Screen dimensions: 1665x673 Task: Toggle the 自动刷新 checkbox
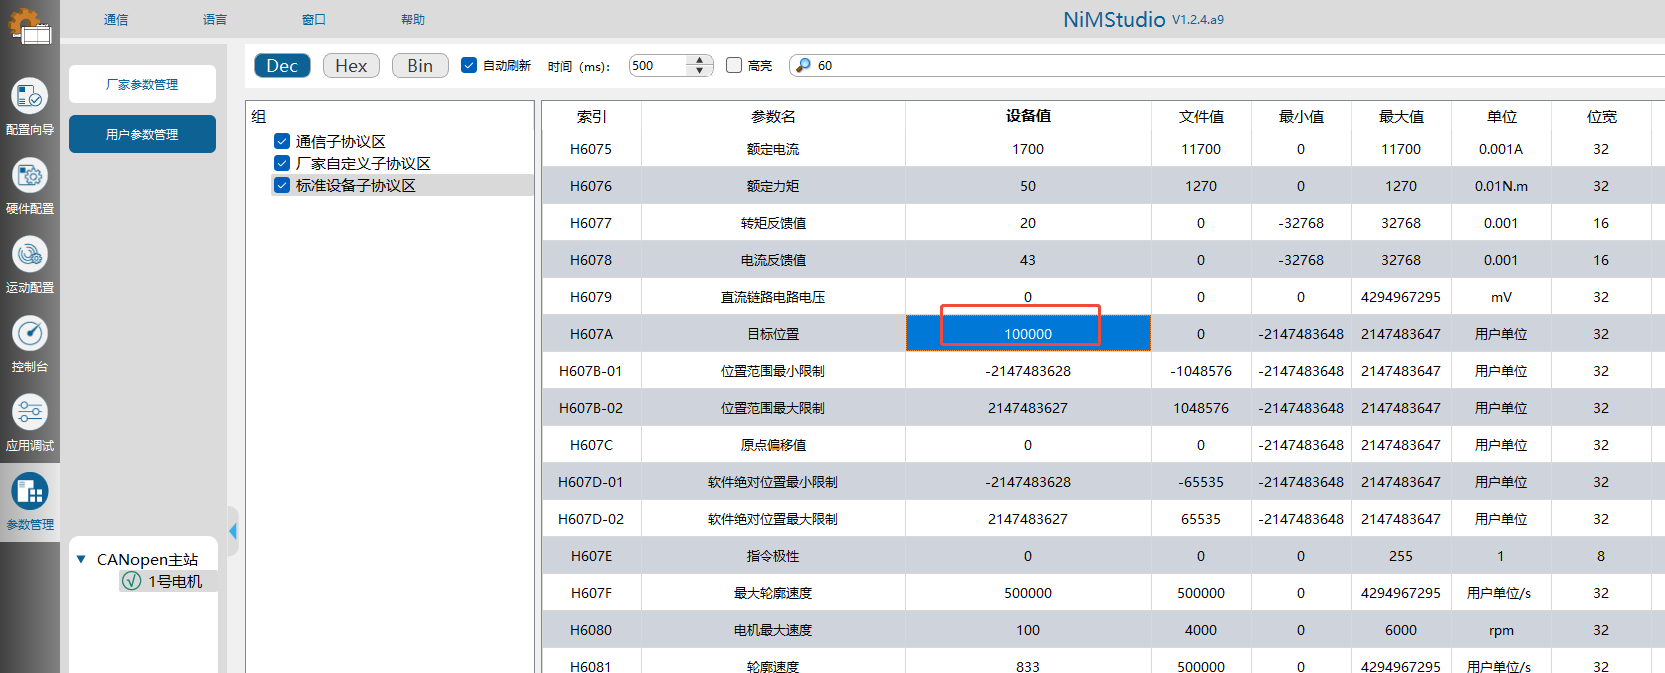[x=469, y=65]
